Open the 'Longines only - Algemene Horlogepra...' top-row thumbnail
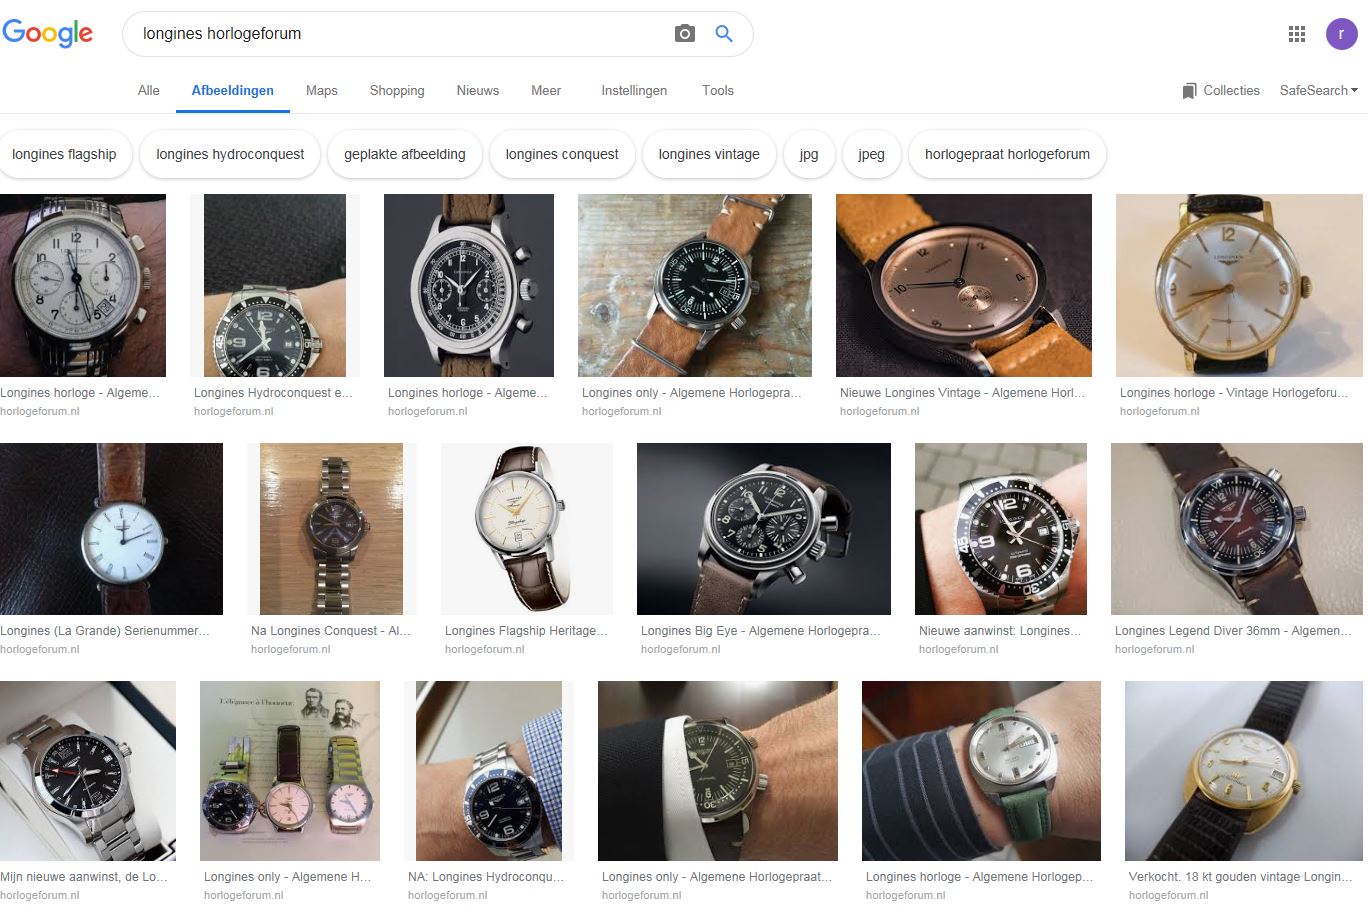The image size is (1368, 919). (695, 285)
